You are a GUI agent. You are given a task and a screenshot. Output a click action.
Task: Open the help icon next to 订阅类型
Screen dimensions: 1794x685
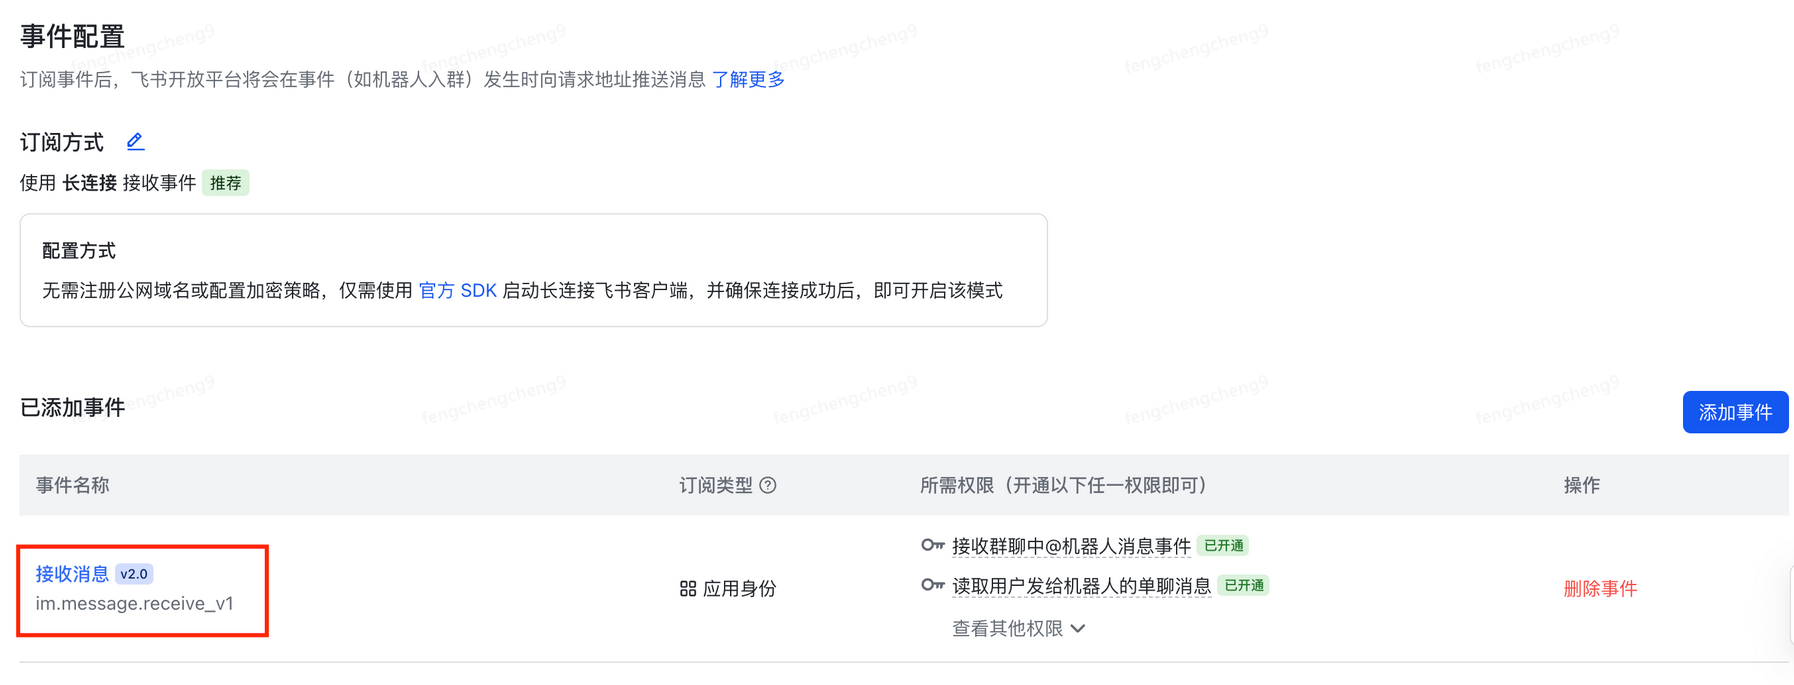coord(768,485)
